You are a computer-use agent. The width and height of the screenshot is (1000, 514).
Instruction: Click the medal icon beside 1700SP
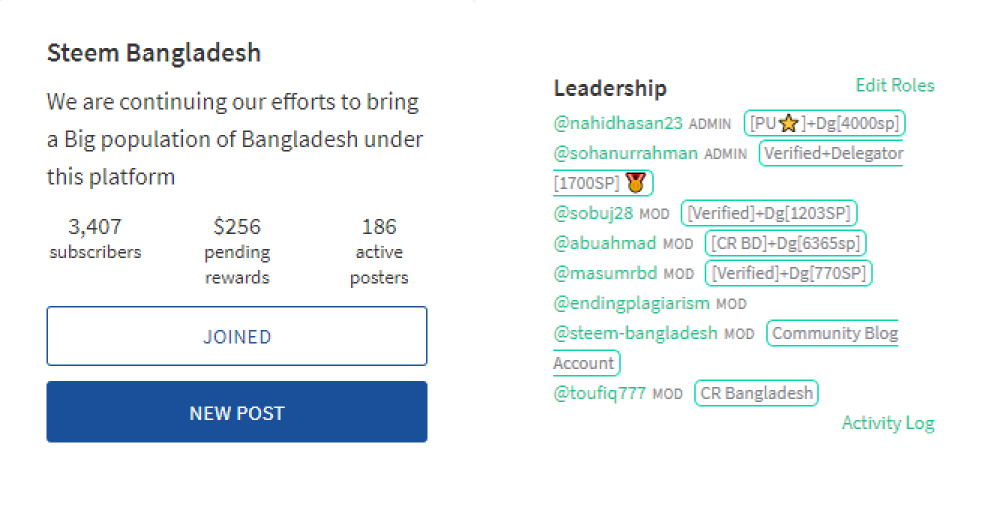click(x=635, y=183)
